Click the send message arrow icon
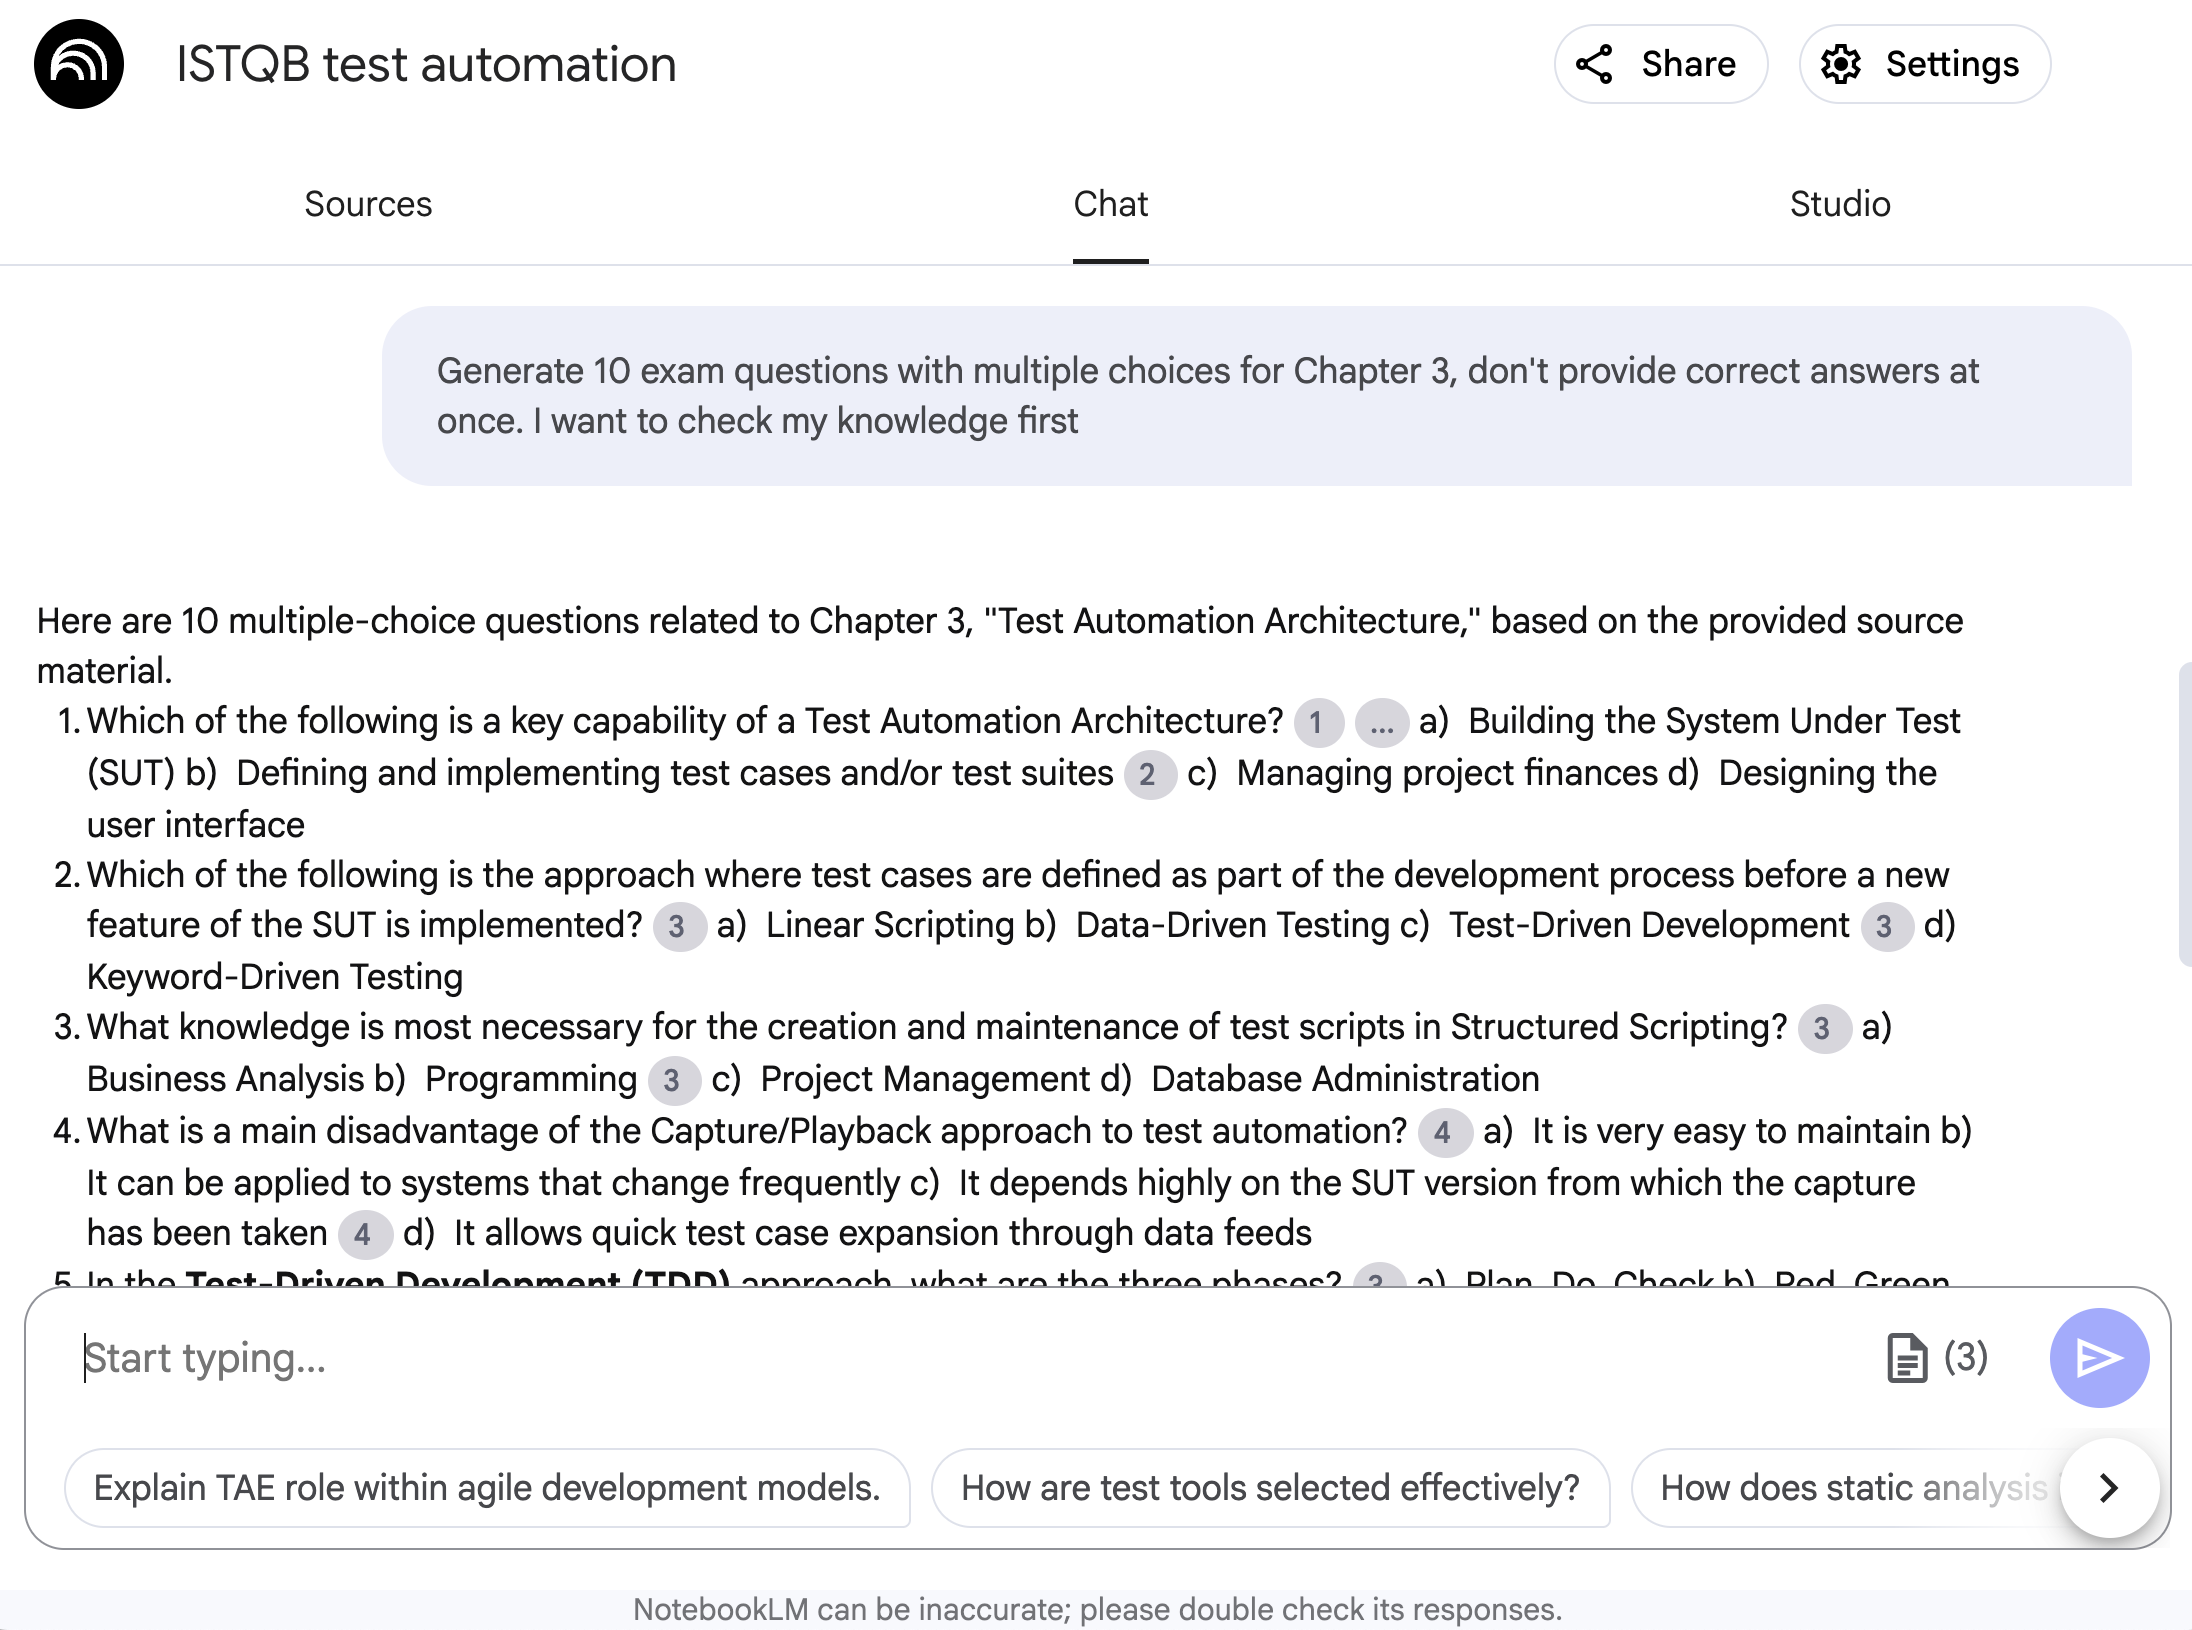Screen dimensions: 2192x1630 click(2099, 1357)
